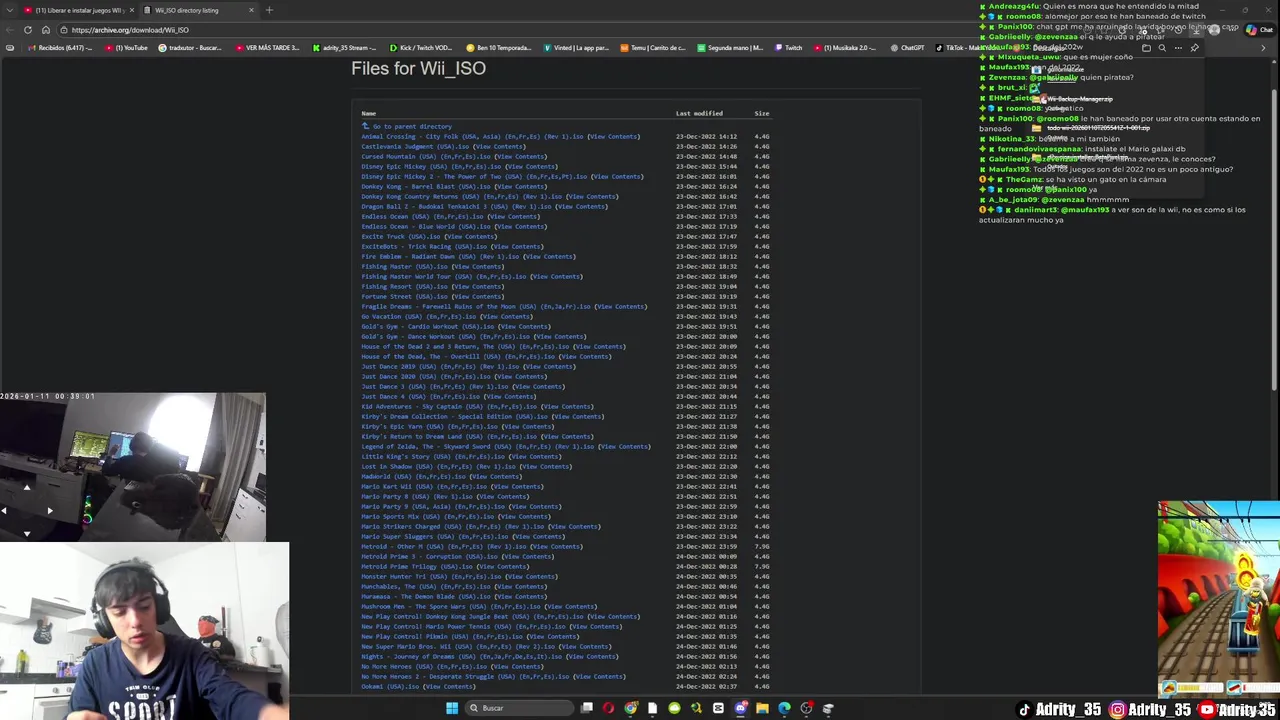
Task: Open Discord from the taskbar
Action: click(x=740, y=708)
